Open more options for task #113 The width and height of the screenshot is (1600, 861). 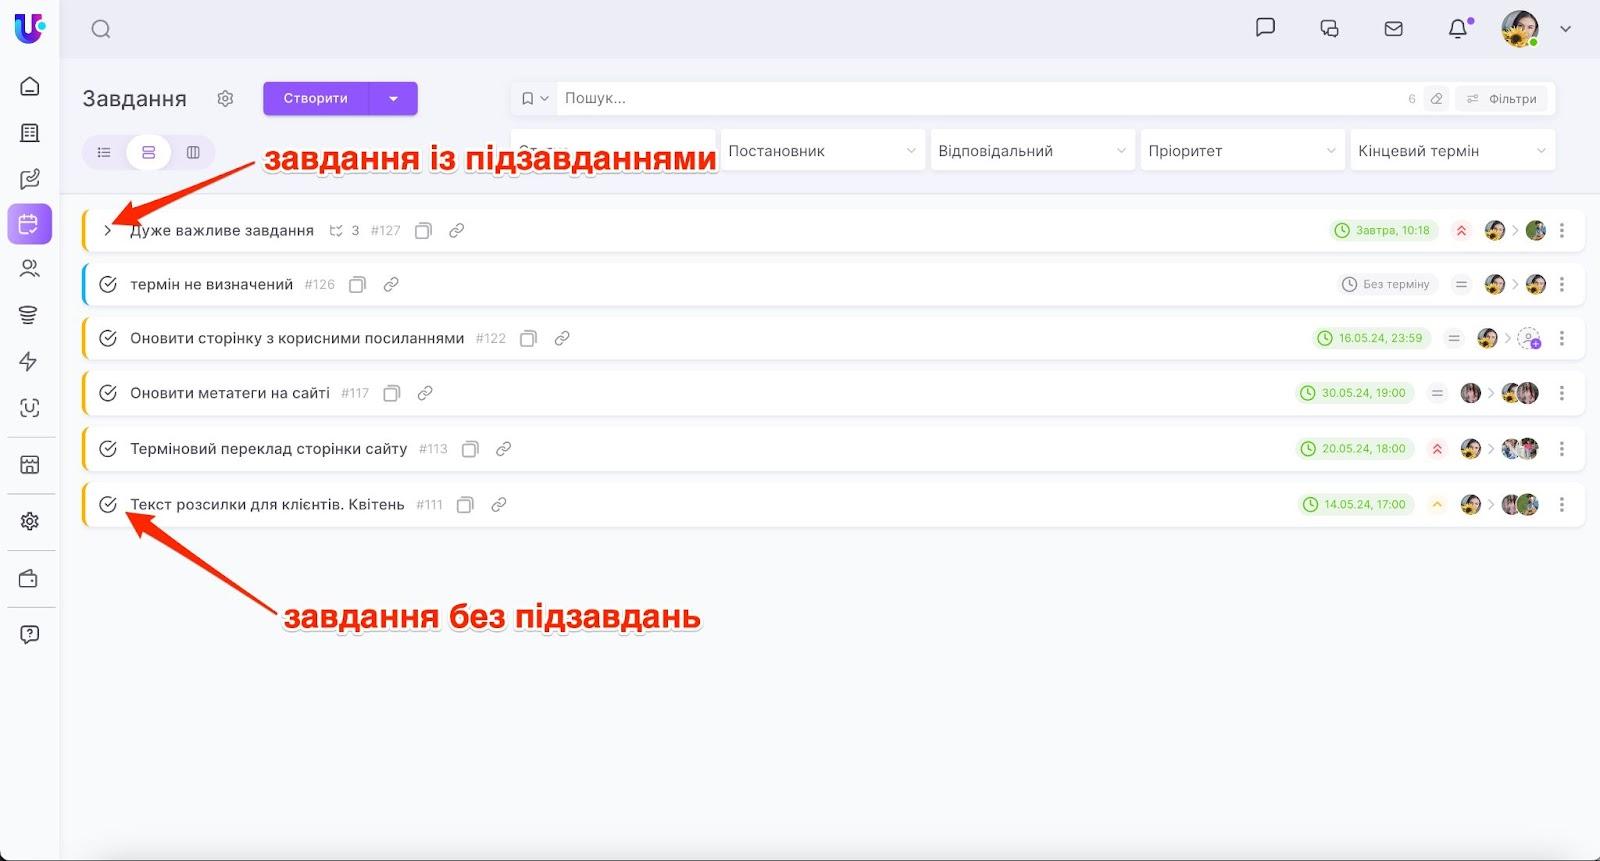pyautogui.click(x=1562, y=449)
